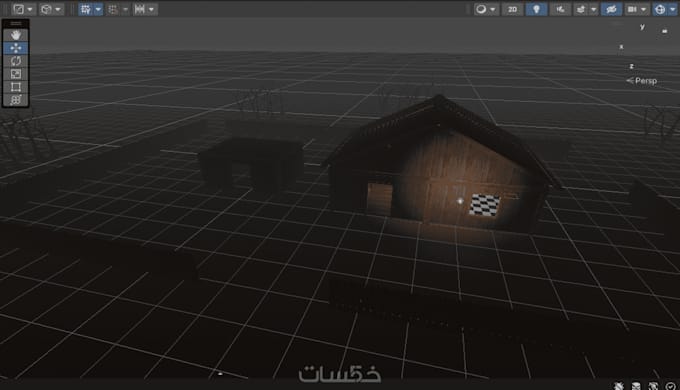Click the auto generate lighting status icon
This screenshot has height=390, width=680.
point(653,385)
